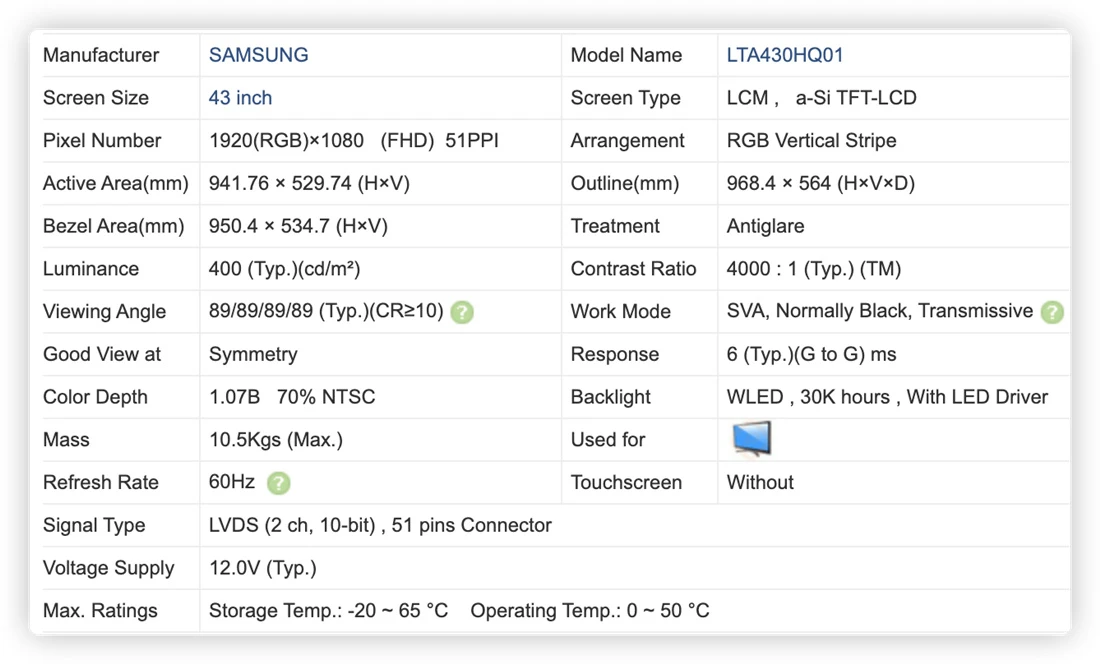Click the Pixel Number label
This screenshot has height=664, width=1100.
102,141
